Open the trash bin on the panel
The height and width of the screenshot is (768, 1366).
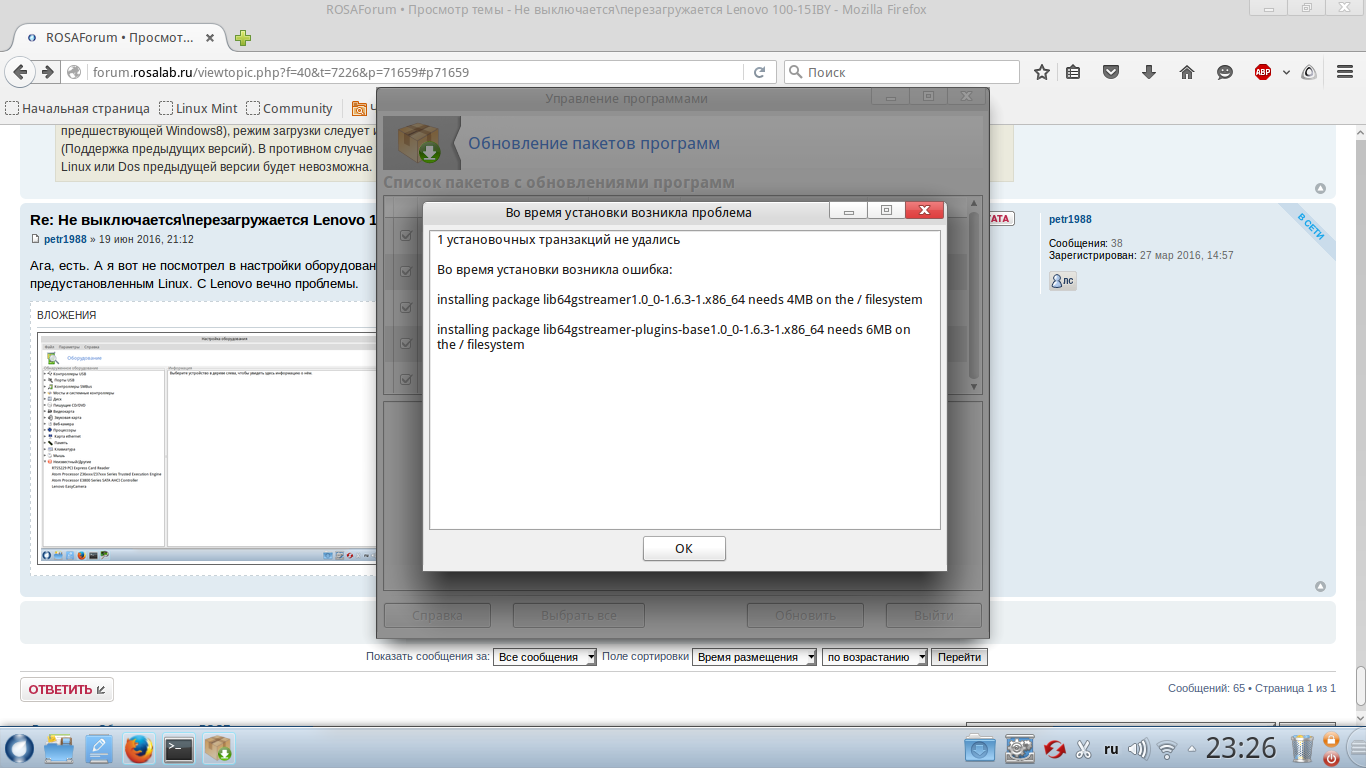tap(1302, 748)
